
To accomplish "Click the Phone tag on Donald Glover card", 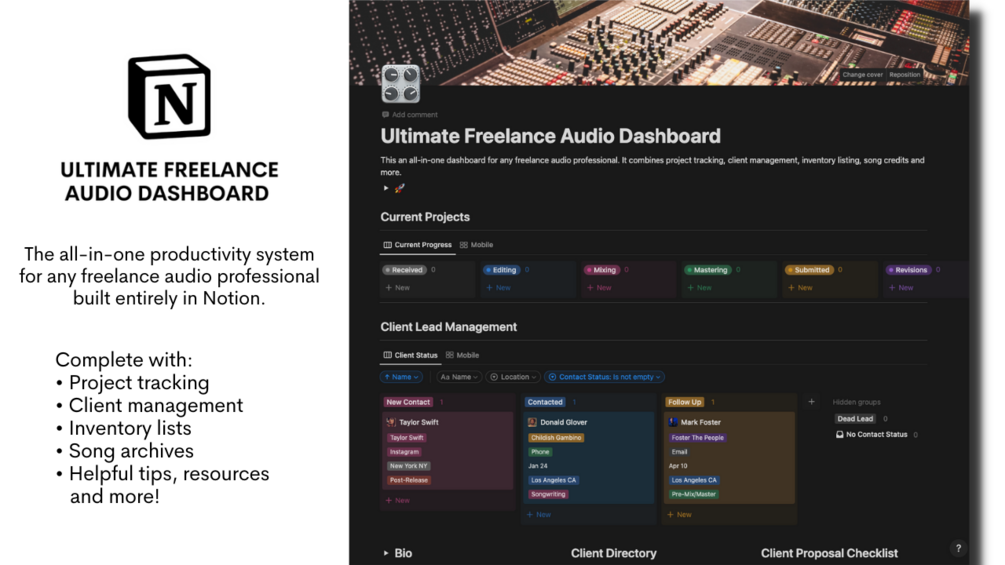I will coord(540,452).
